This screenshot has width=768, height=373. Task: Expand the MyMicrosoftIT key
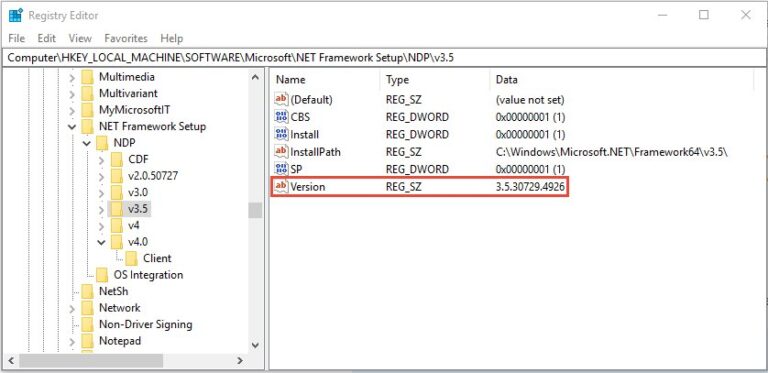coord(72,110)
